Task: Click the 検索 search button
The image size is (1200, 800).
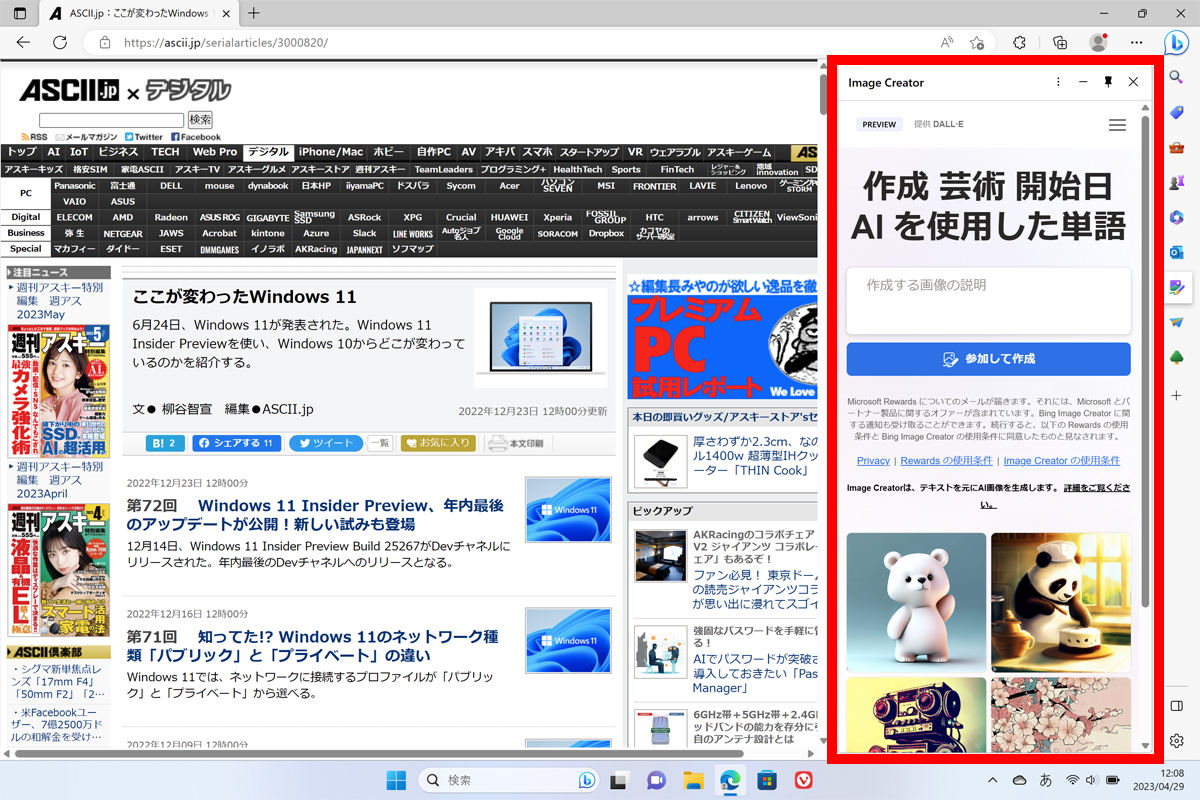Action: click(x=200, y=120)
